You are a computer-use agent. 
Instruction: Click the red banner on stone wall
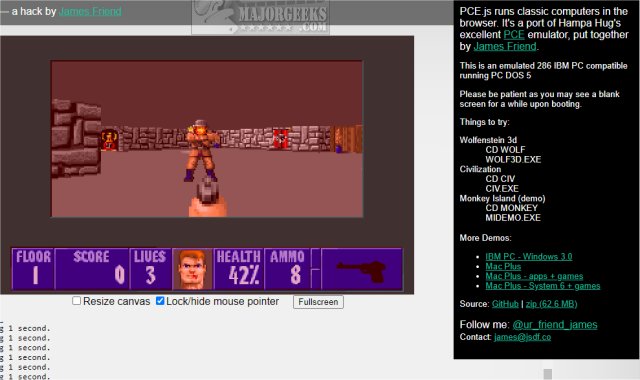click(280, 138)
